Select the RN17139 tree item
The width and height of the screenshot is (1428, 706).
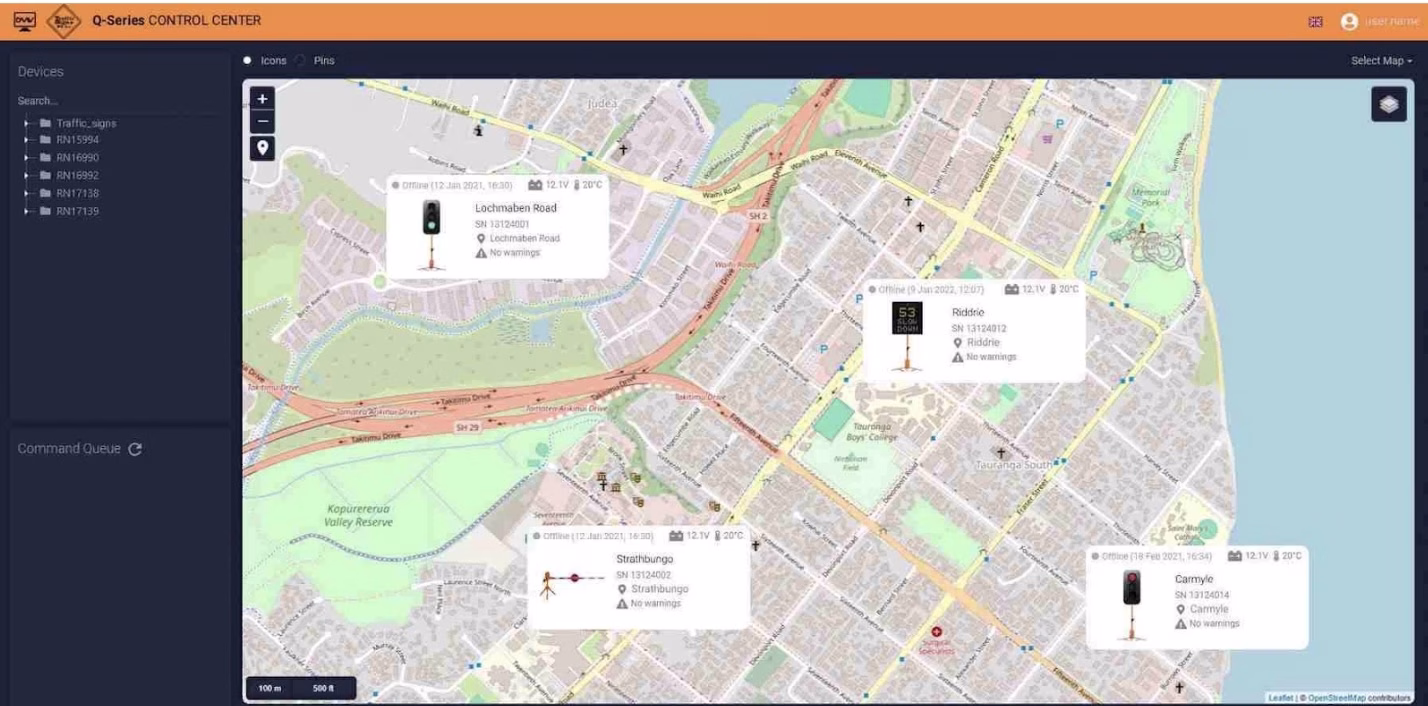click(77, 211)
